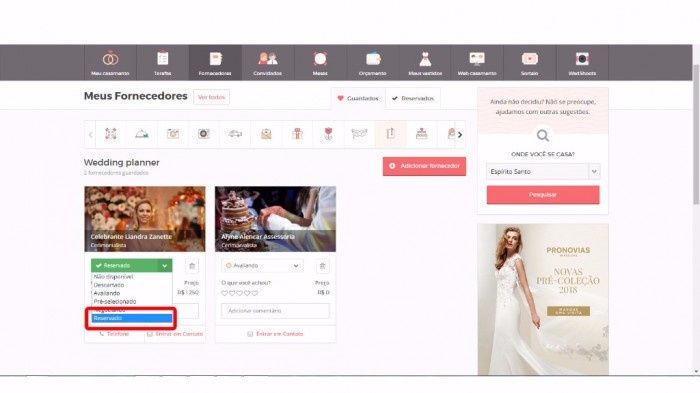Click the page vertical scrollbar

(x=696, y=134)
